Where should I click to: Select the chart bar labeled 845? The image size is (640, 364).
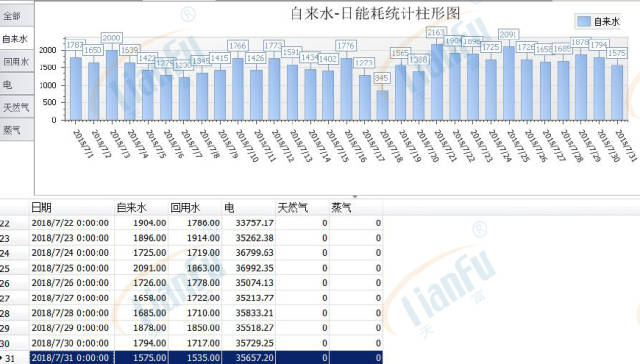382,105
